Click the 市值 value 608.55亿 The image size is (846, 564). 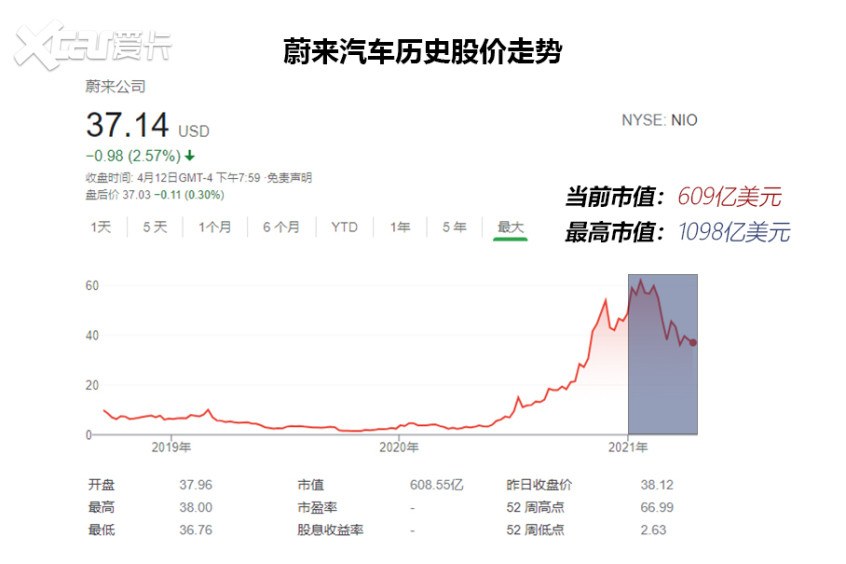click(436, 485)
